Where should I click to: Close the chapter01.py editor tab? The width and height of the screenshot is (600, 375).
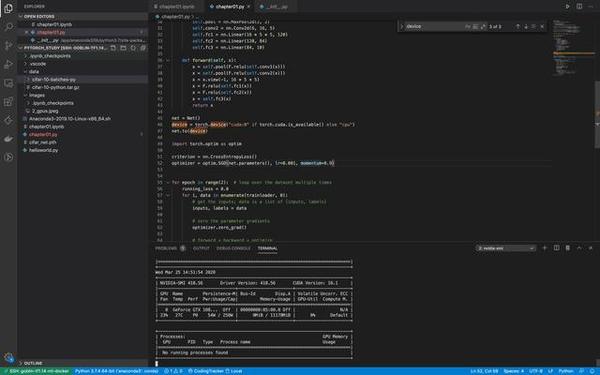[x=249, y=7]
